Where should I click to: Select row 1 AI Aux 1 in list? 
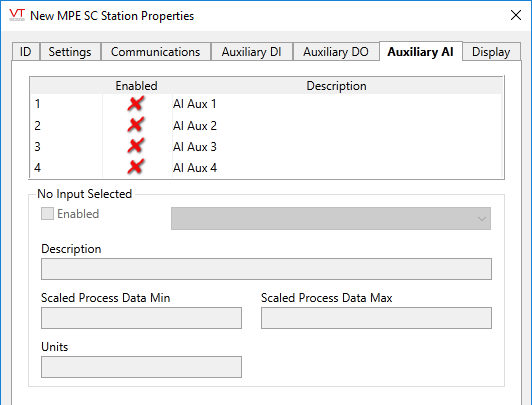tap(266, 104)
